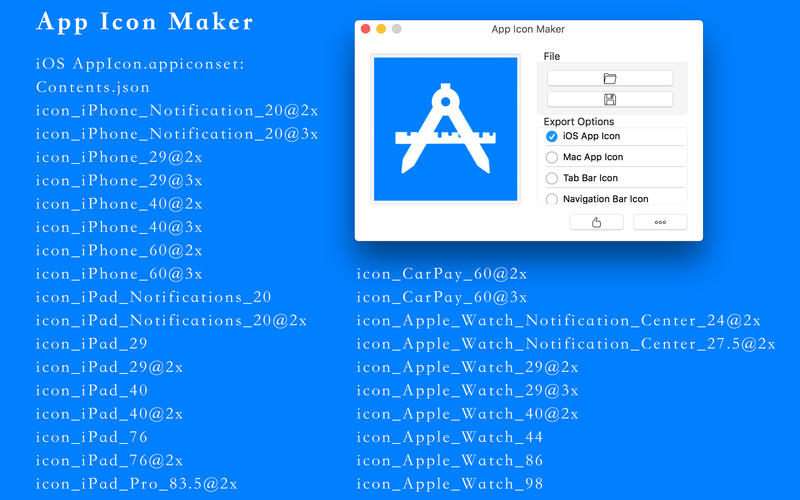Click icon_iPhone_29@3x text

click(119, 181)
